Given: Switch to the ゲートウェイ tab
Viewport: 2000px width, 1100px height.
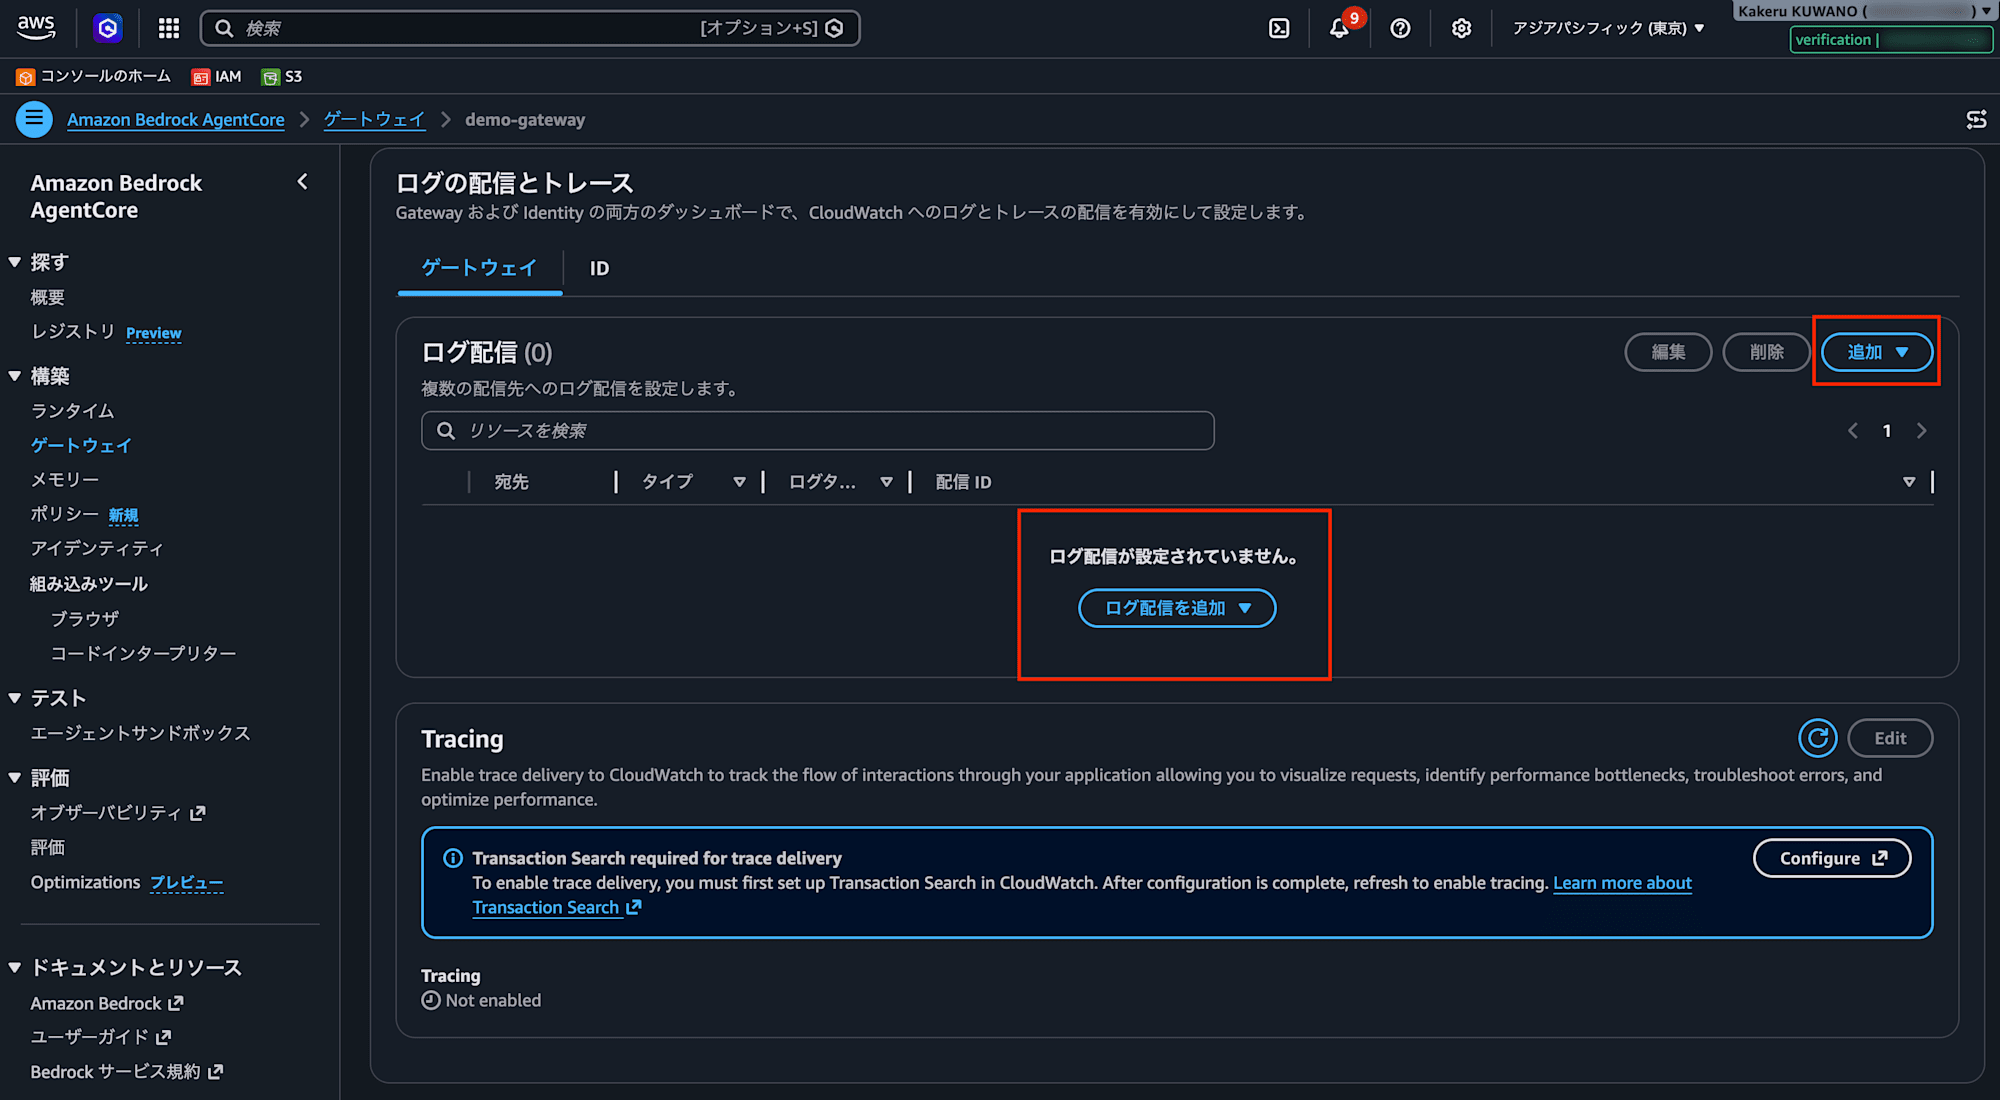Looking at the screenshot, I should click(x=479, y=268).
